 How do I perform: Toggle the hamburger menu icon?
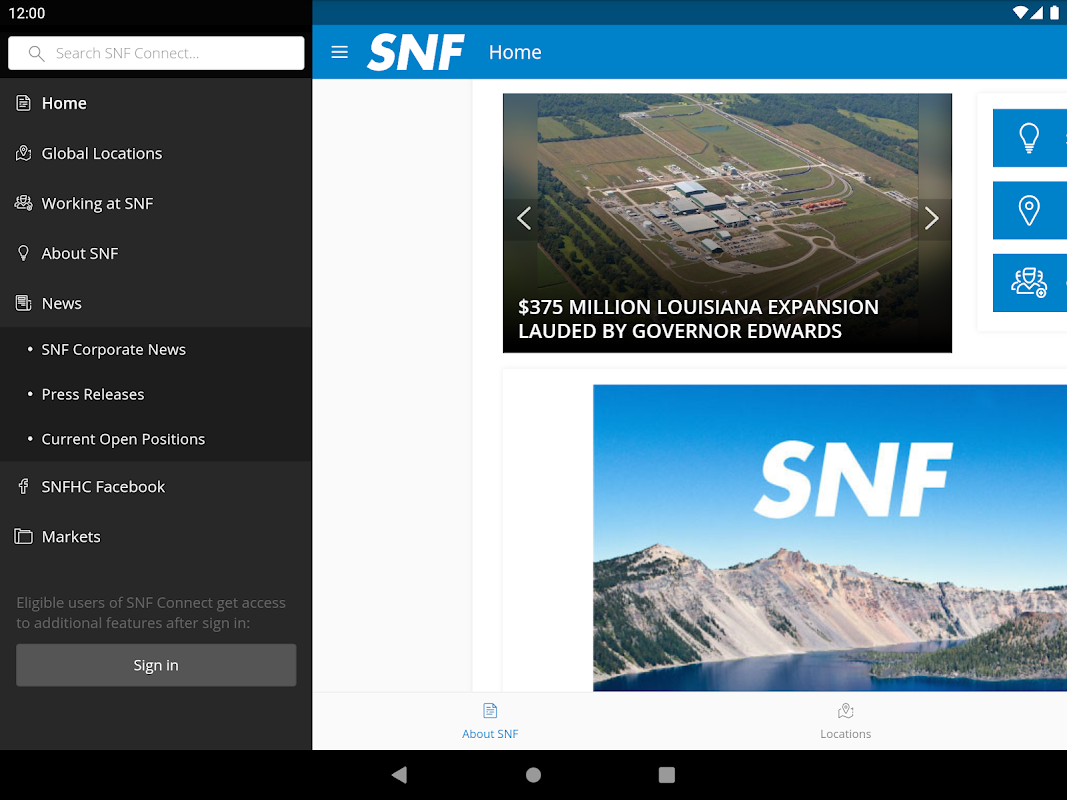(339, 52)
